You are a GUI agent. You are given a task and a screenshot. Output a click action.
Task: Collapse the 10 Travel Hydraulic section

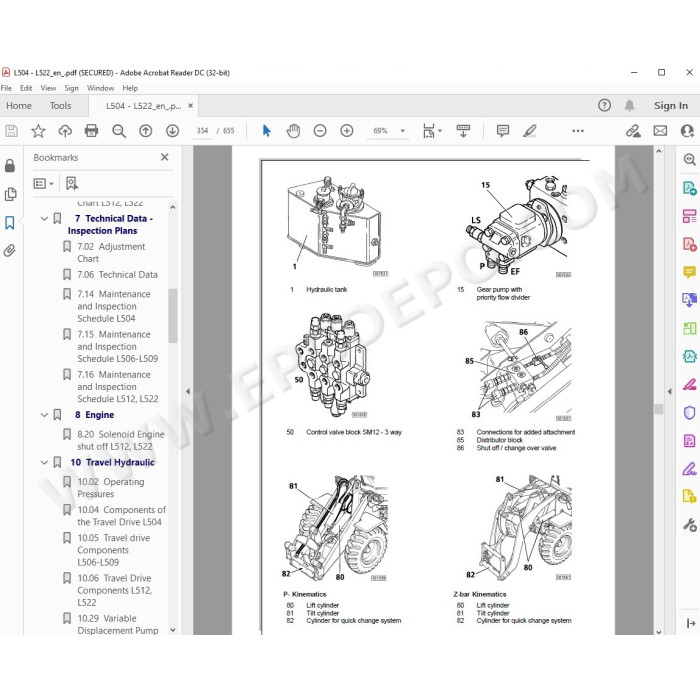[44, 462]
